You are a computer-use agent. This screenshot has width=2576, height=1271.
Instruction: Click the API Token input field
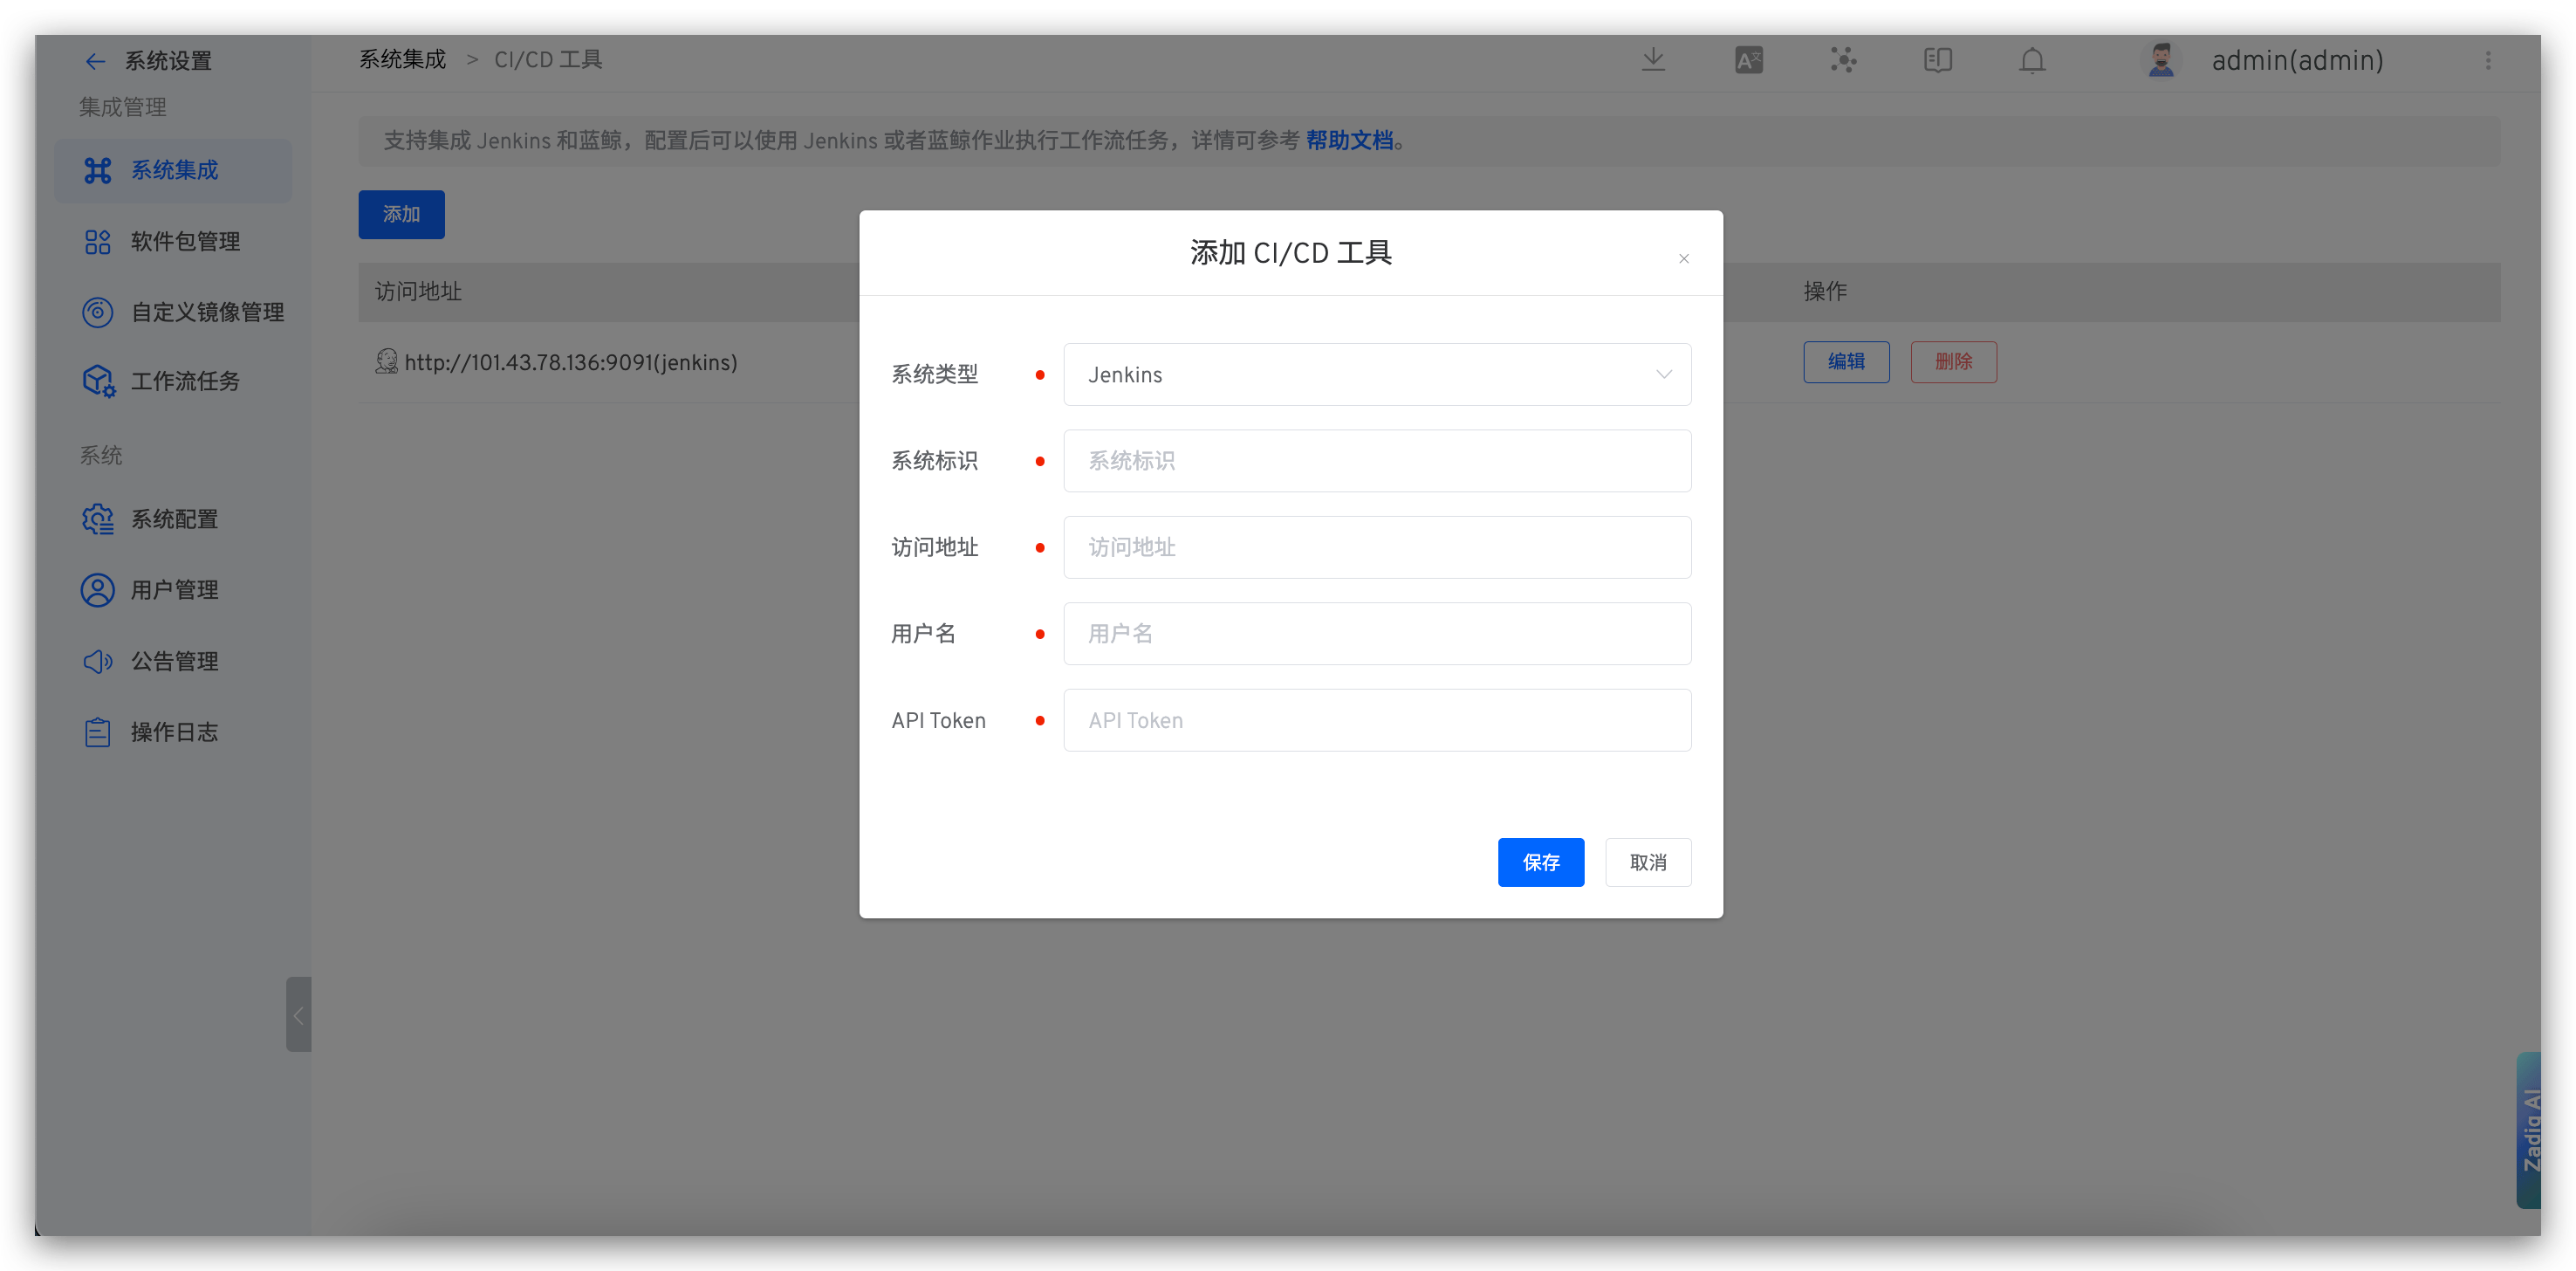point(1377,720)
